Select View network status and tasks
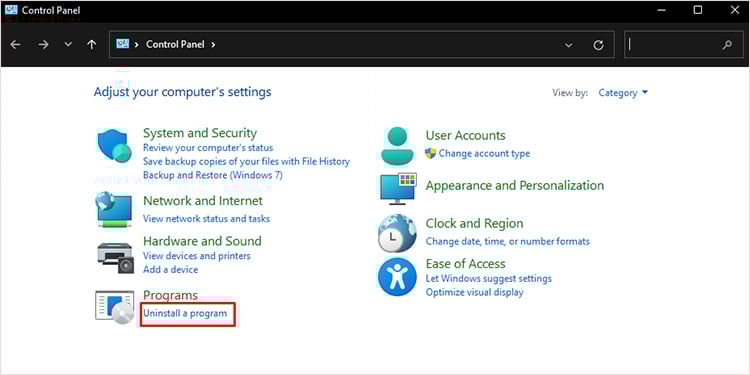 (206, 219)
